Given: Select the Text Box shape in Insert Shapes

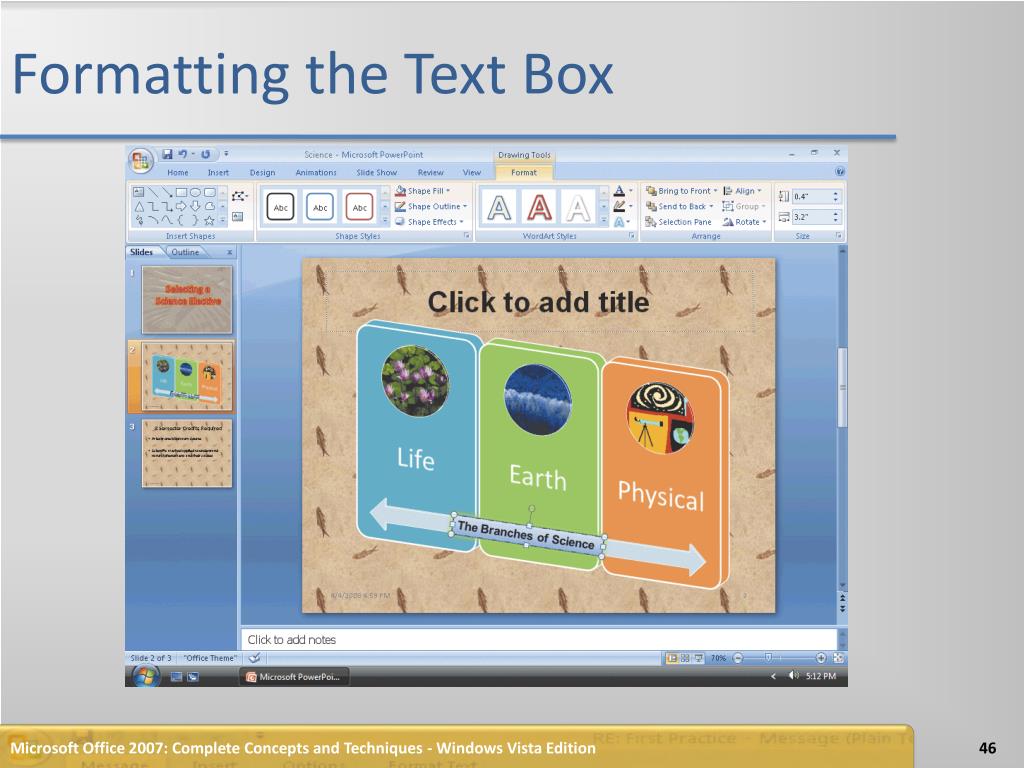Looking at the screenshot, I should tap(138, 192).
